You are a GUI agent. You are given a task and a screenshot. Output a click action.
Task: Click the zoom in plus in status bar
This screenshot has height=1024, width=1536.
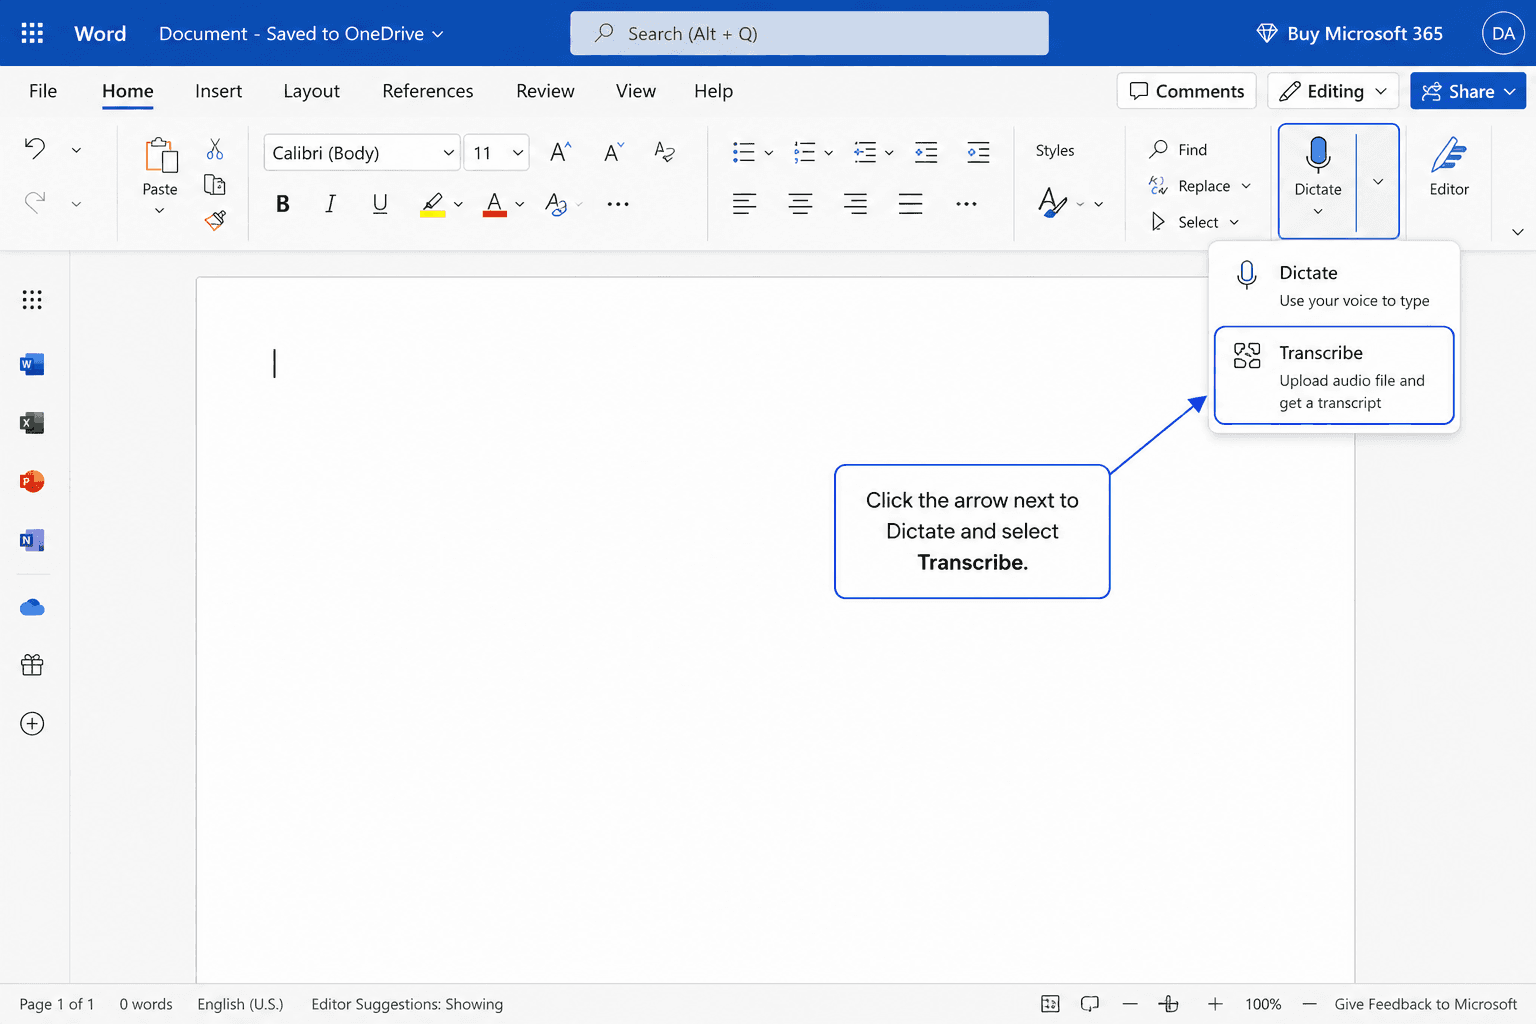[x=1215, y=1004]
